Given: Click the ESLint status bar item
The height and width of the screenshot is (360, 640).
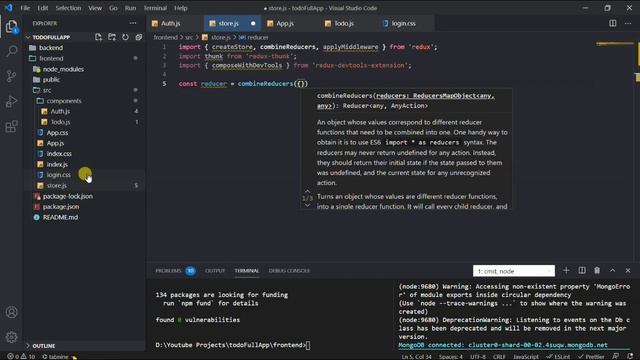Looking at the screenshot, I should [559, 356].
